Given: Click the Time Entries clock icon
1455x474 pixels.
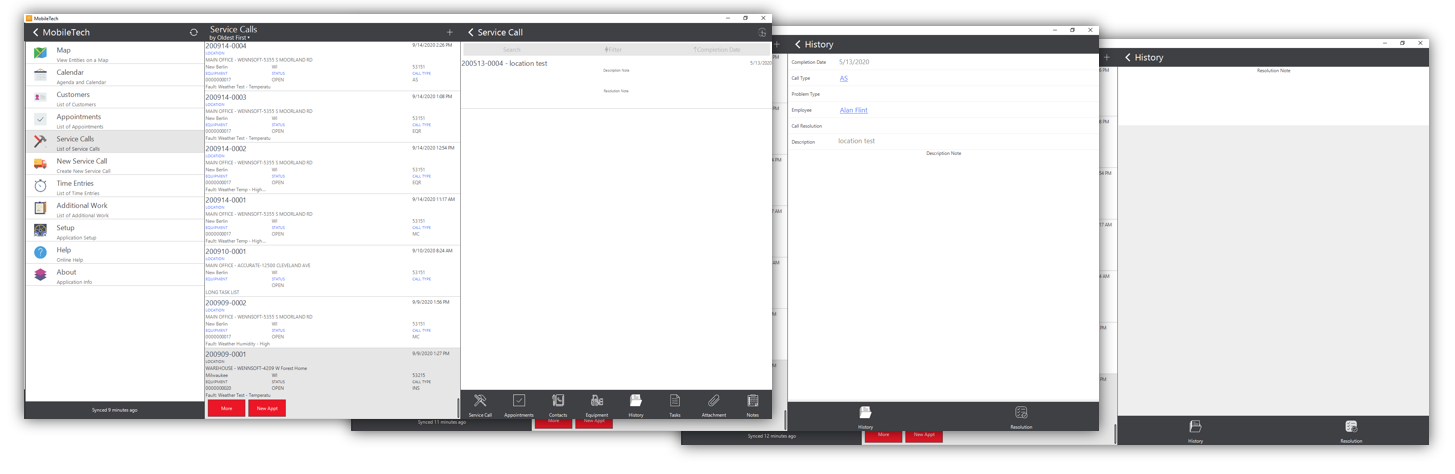Looking at the screenshot, I should pyautogui.click(x=40, y=187).
